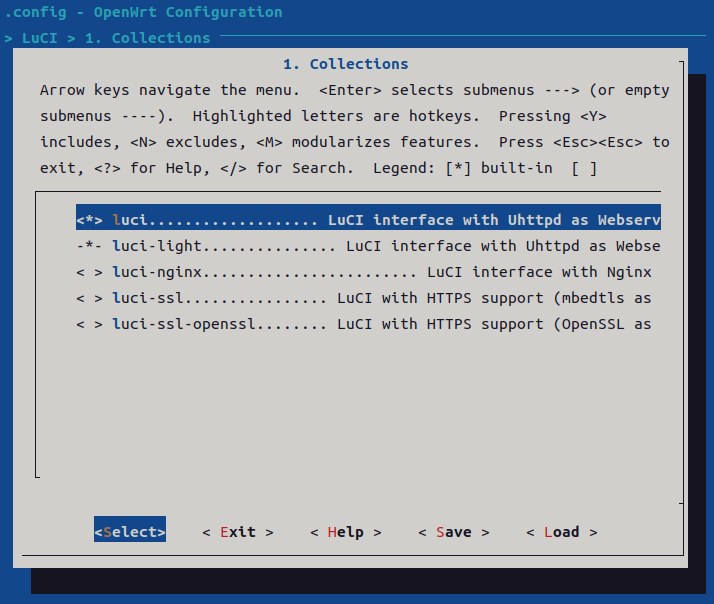Select the luci-light menu entry
The image size is (714, 604).
(368, 246)
